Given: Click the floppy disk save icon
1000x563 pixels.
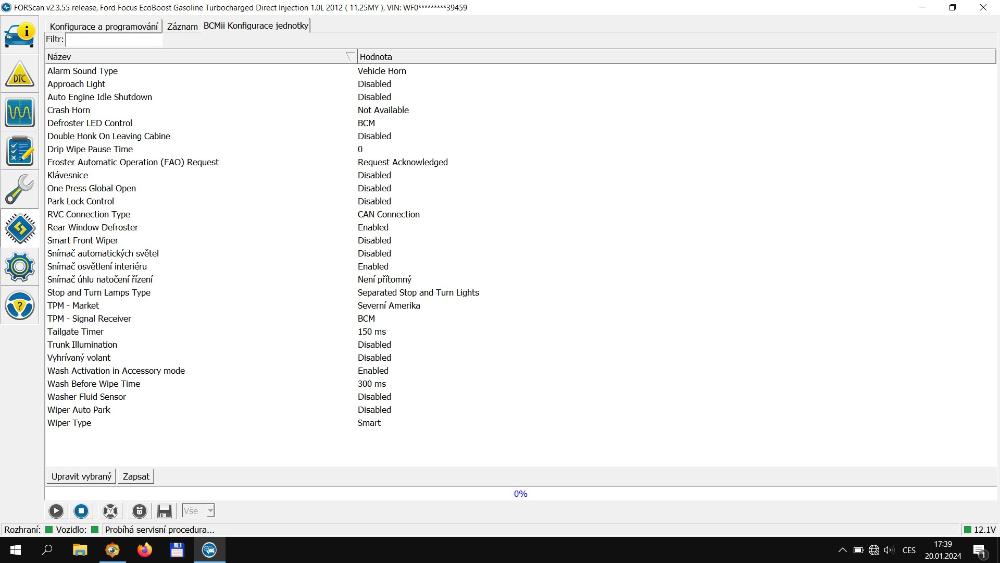Looking at the screenshot, I should coord(165,511).
